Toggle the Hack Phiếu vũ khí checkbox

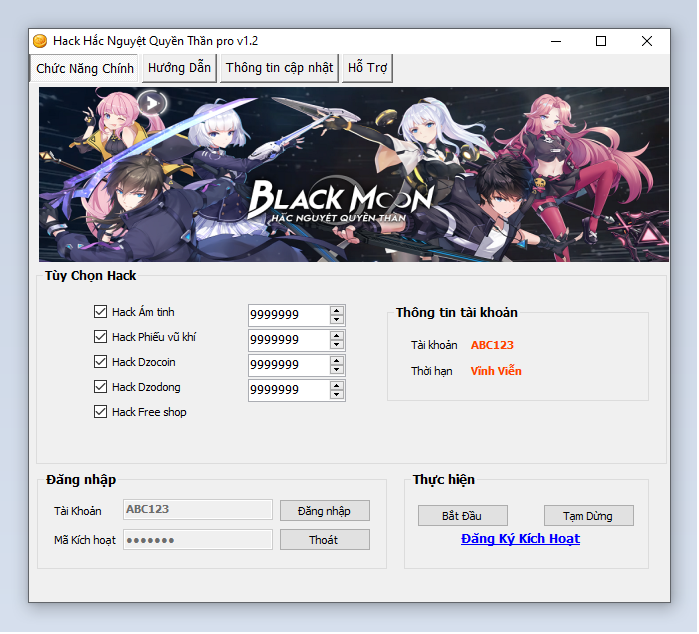(x=100, y=337)
